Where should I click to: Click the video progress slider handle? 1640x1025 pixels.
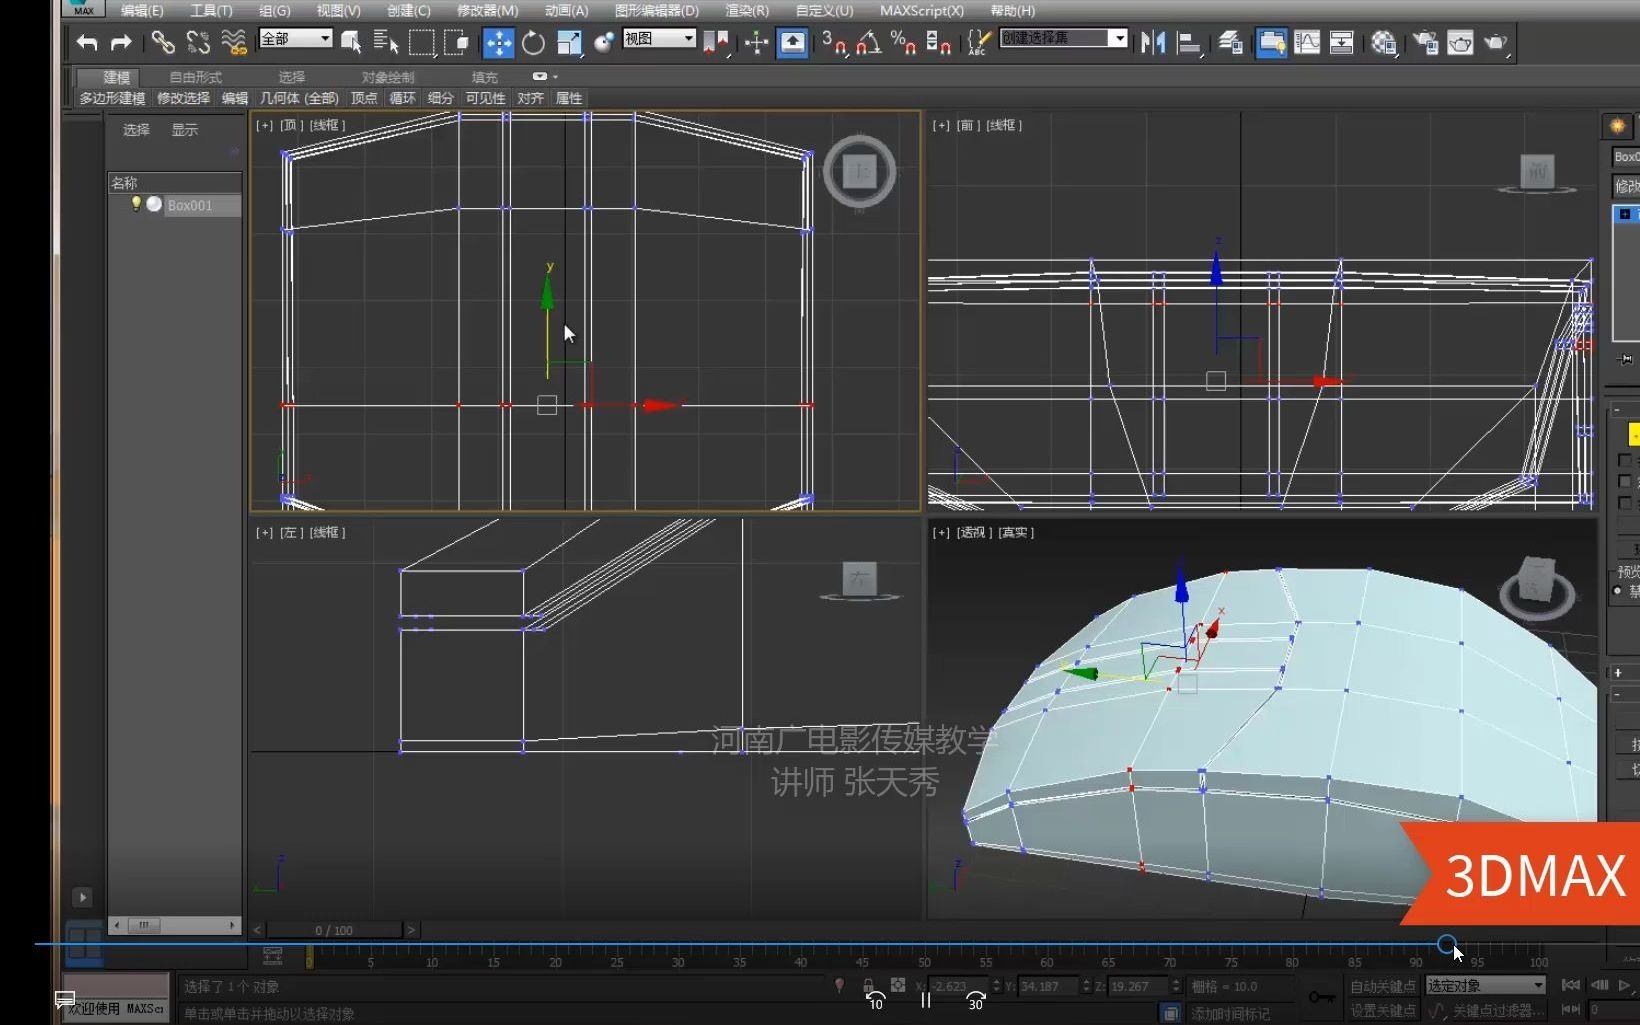pos(1446,943)
